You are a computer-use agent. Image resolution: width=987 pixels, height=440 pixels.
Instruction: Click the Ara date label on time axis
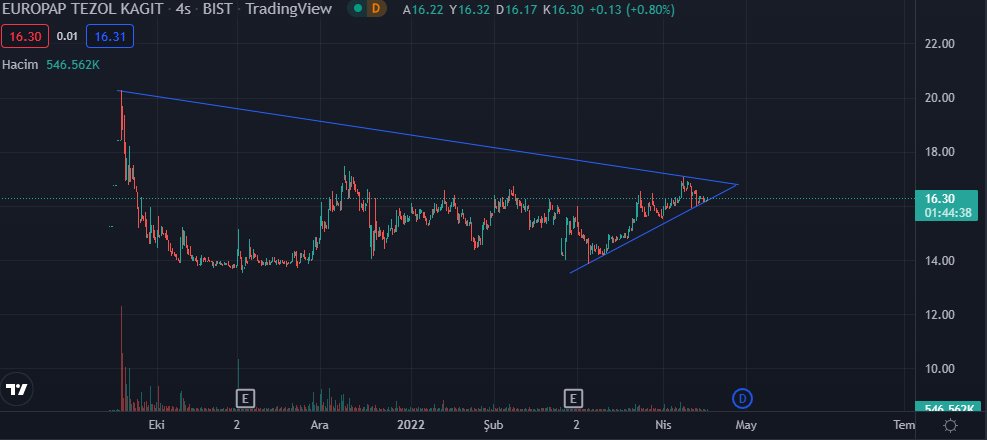[x=320, y=425]
